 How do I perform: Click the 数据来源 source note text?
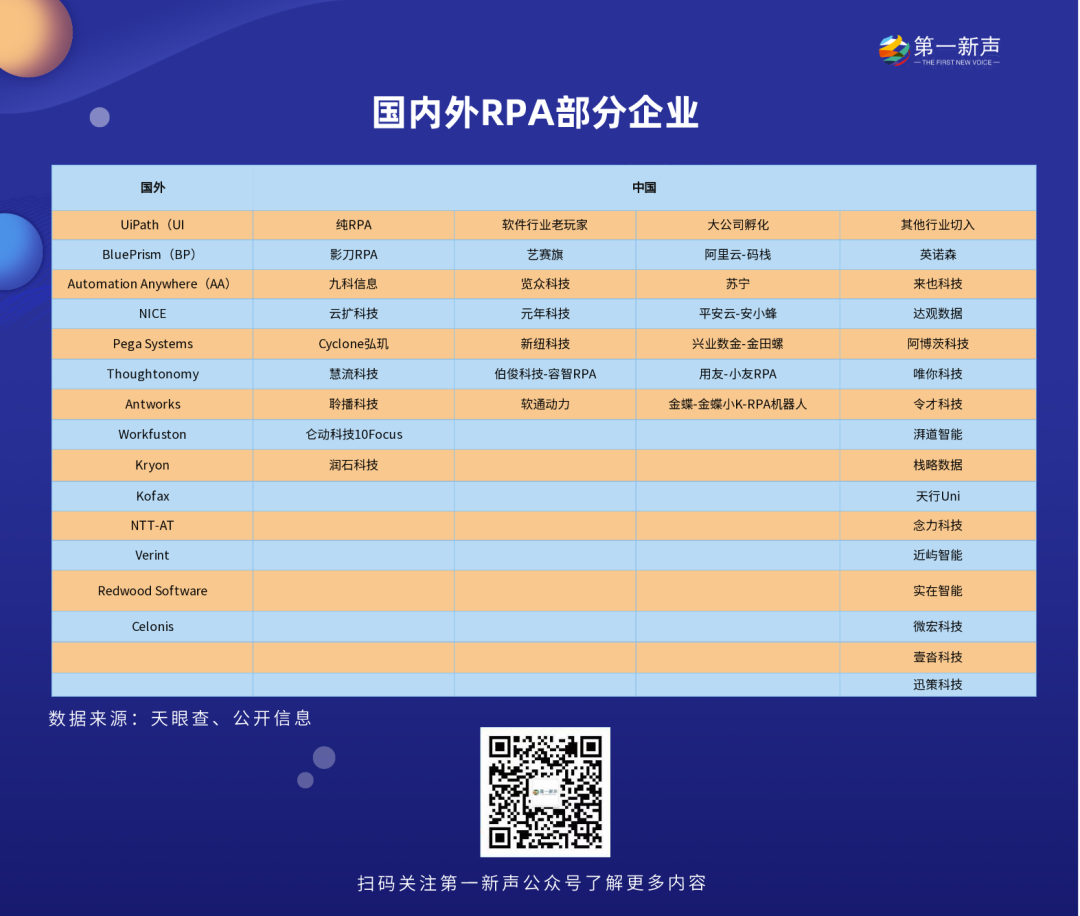(180, 718)
